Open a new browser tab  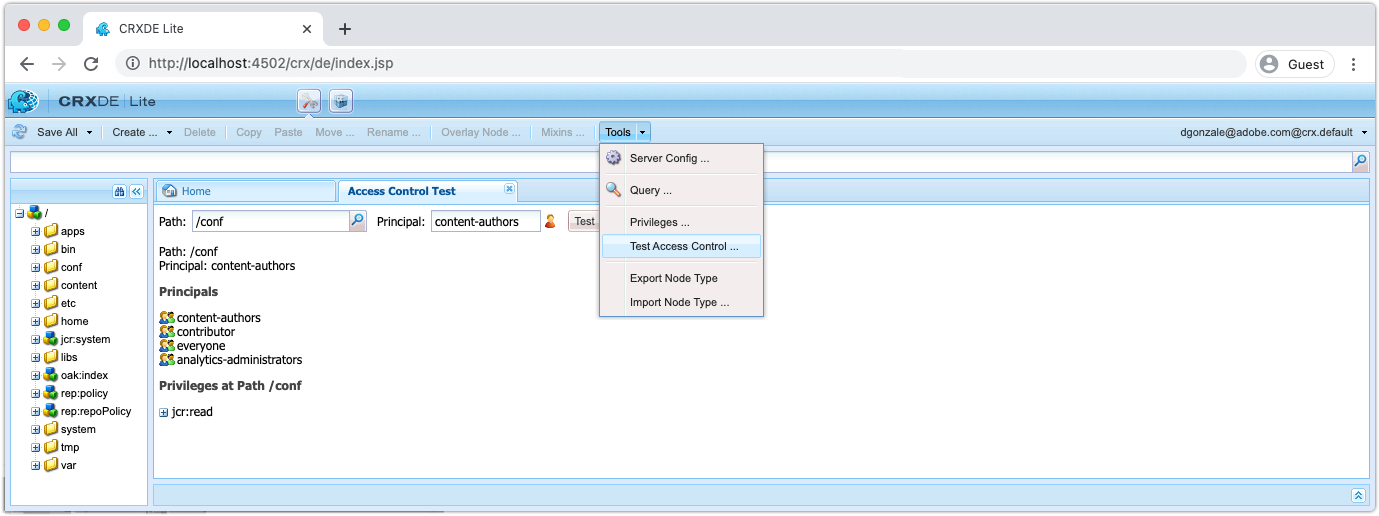[345, 29]
